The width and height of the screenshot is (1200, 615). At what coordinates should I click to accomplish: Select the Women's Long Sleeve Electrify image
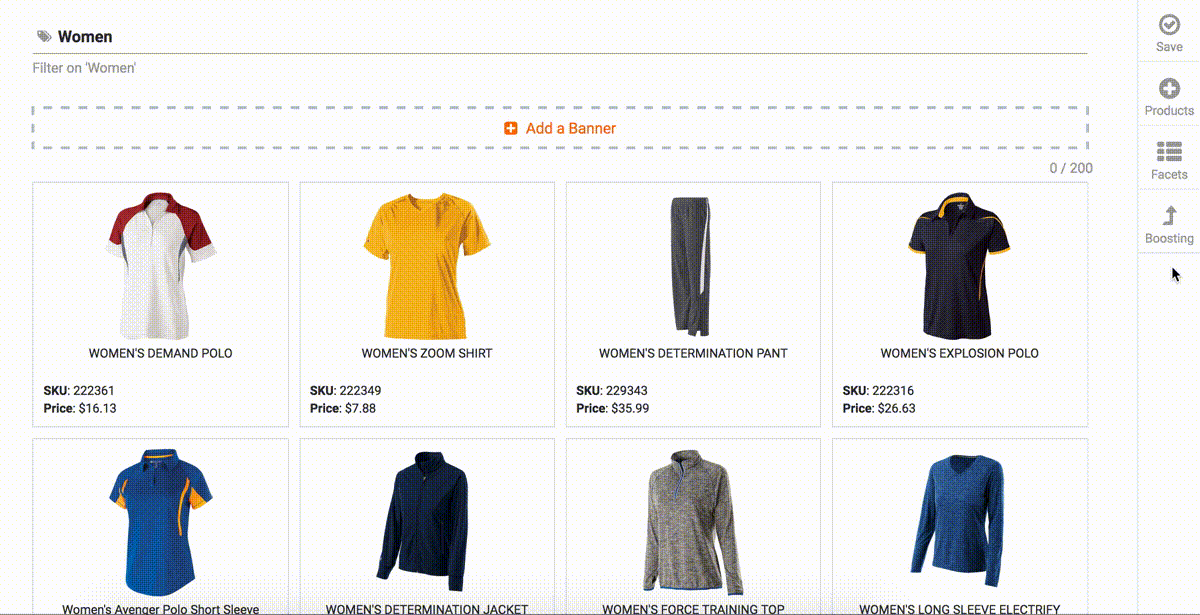tap(959, 520)
